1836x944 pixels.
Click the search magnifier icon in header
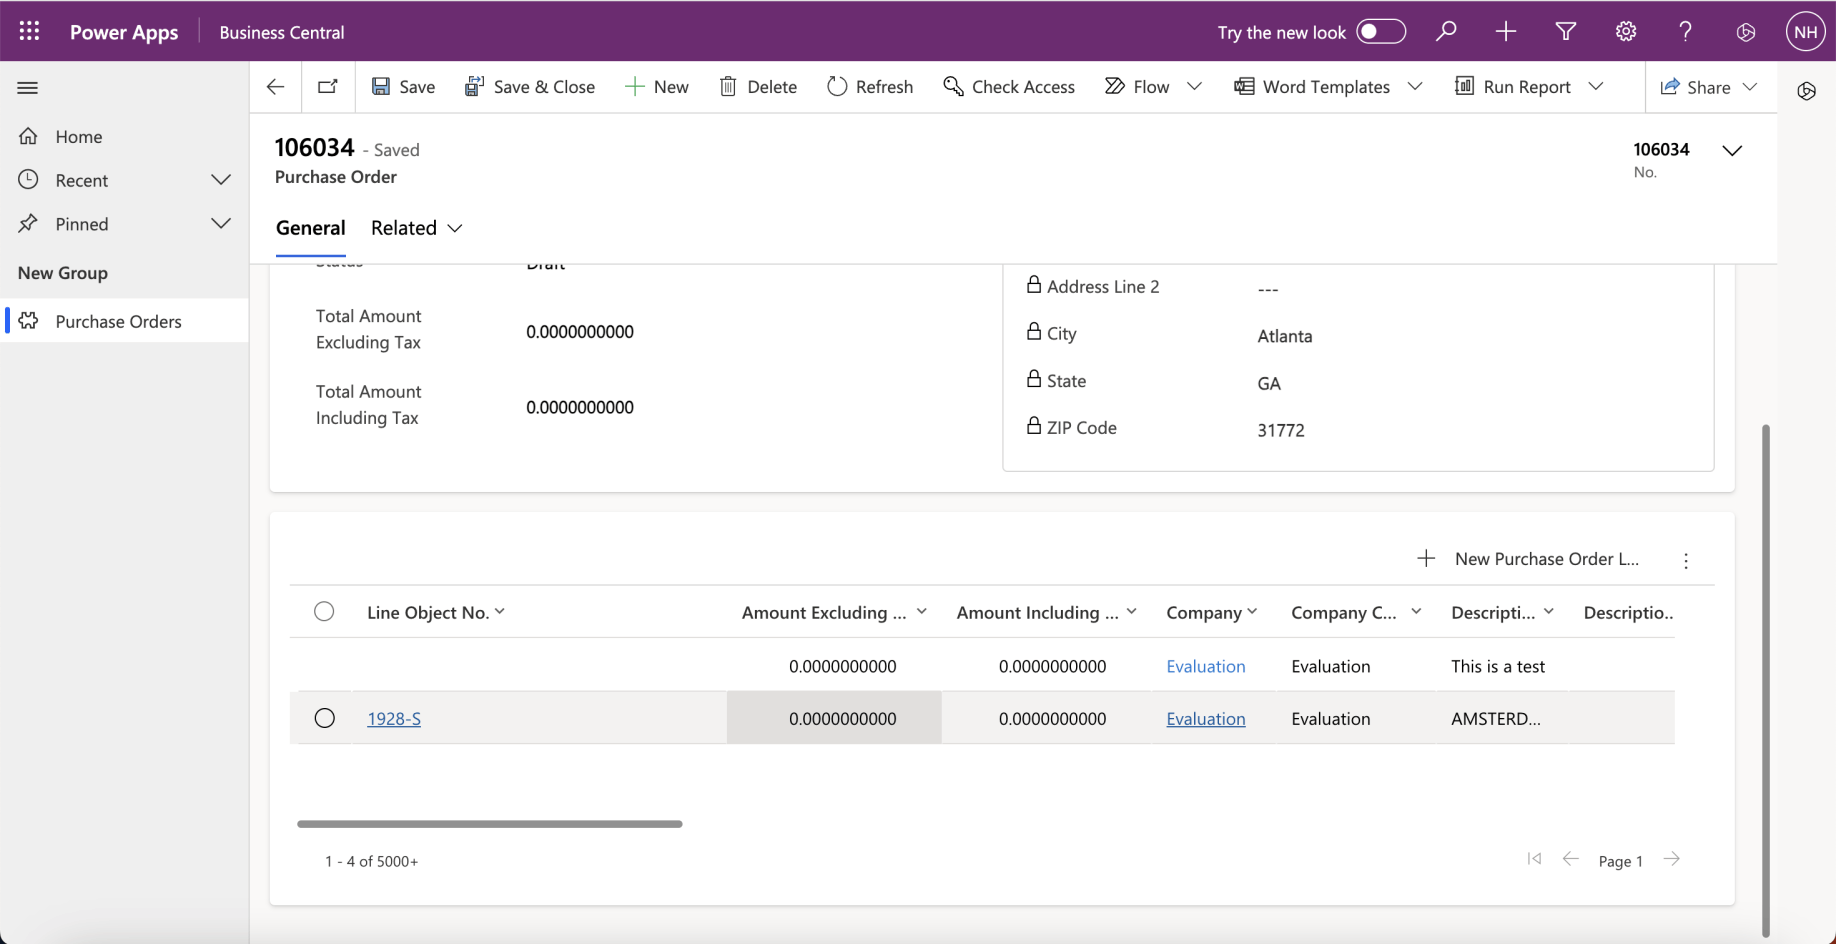pyautogui.click(x=1446, y=31)
